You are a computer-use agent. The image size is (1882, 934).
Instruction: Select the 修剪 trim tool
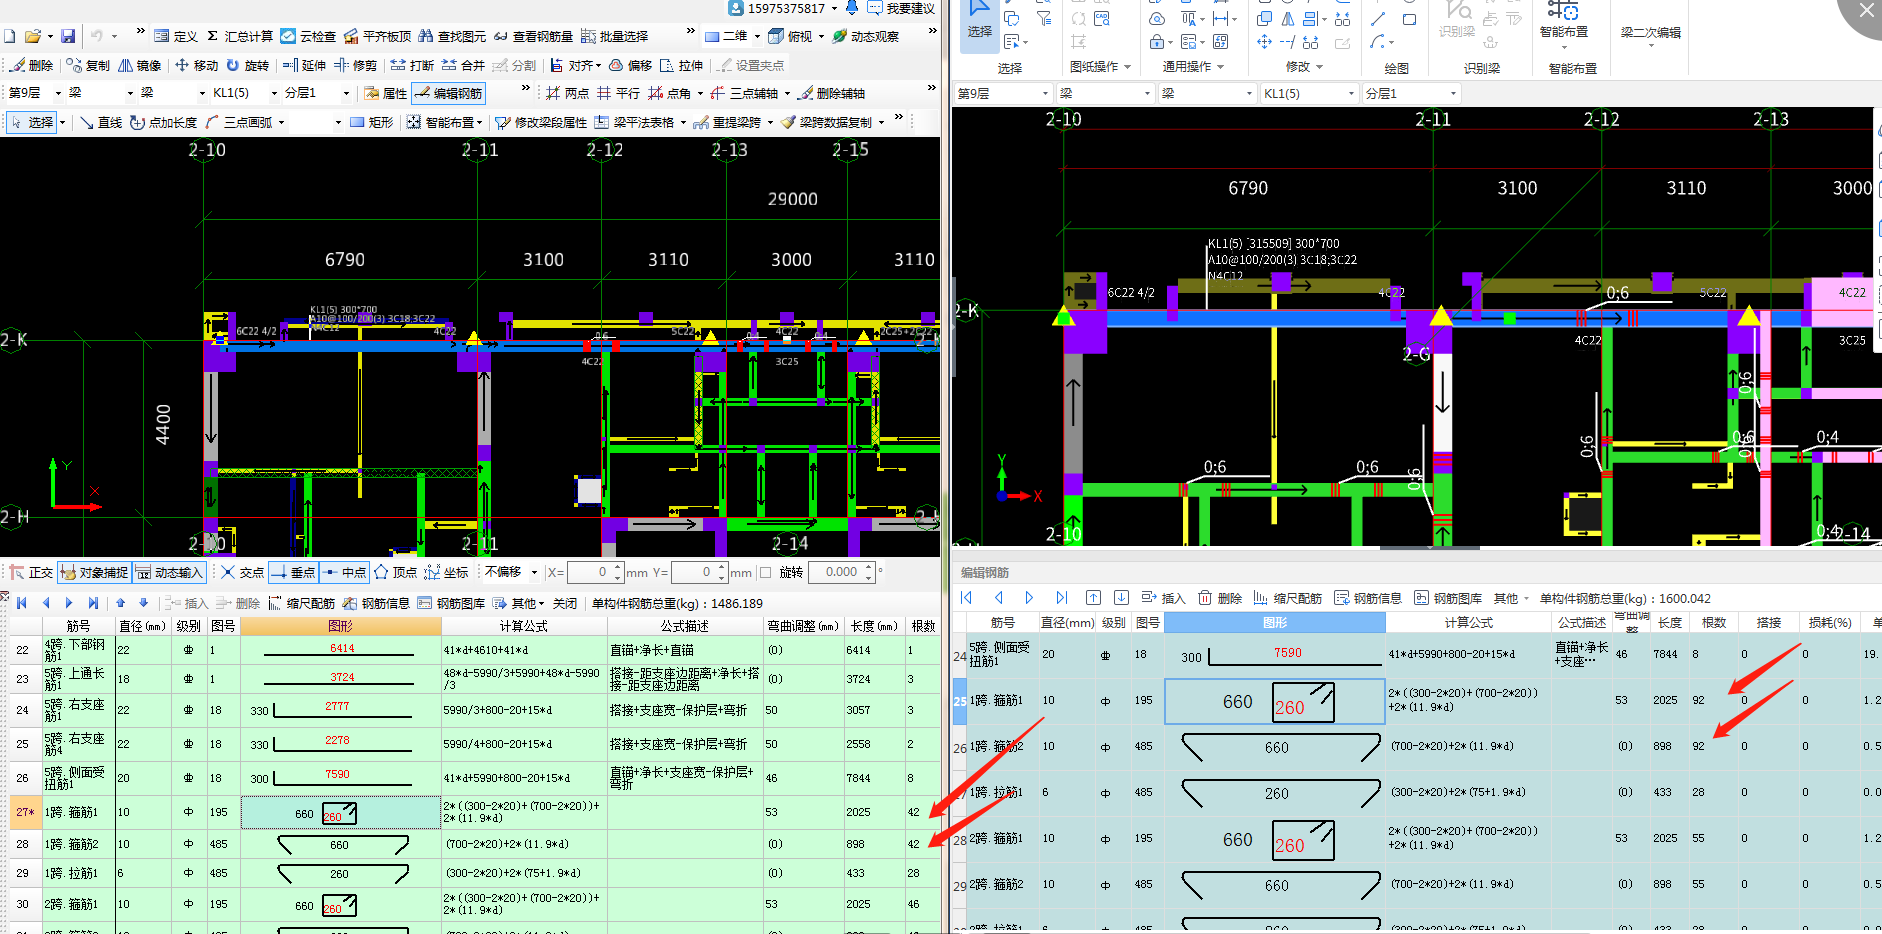(x=355, y=65)
